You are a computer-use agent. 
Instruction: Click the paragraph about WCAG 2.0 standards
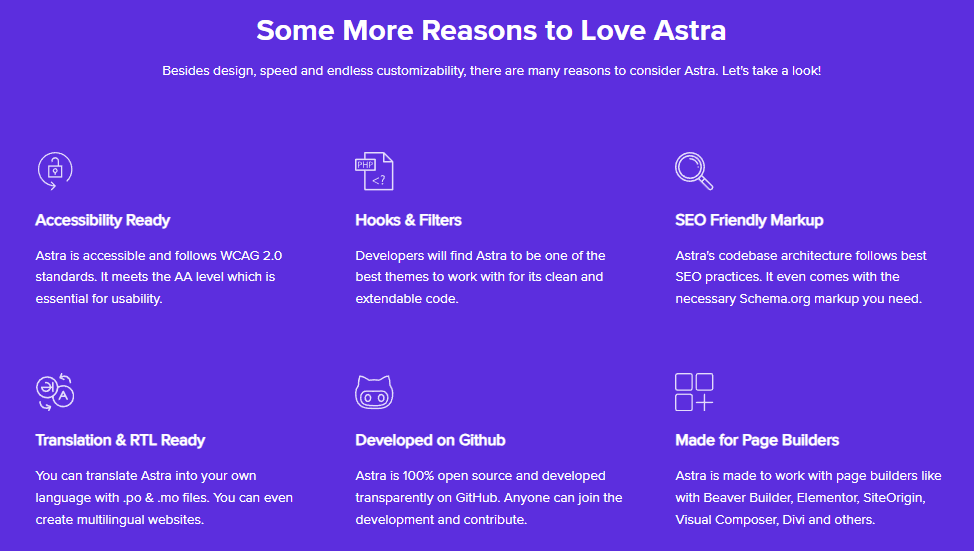click(158, 277)
